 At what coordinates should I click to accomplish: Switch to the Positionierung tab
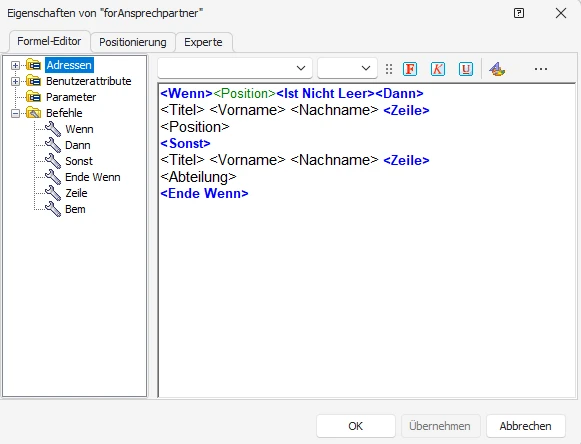[x=133, y=42]
